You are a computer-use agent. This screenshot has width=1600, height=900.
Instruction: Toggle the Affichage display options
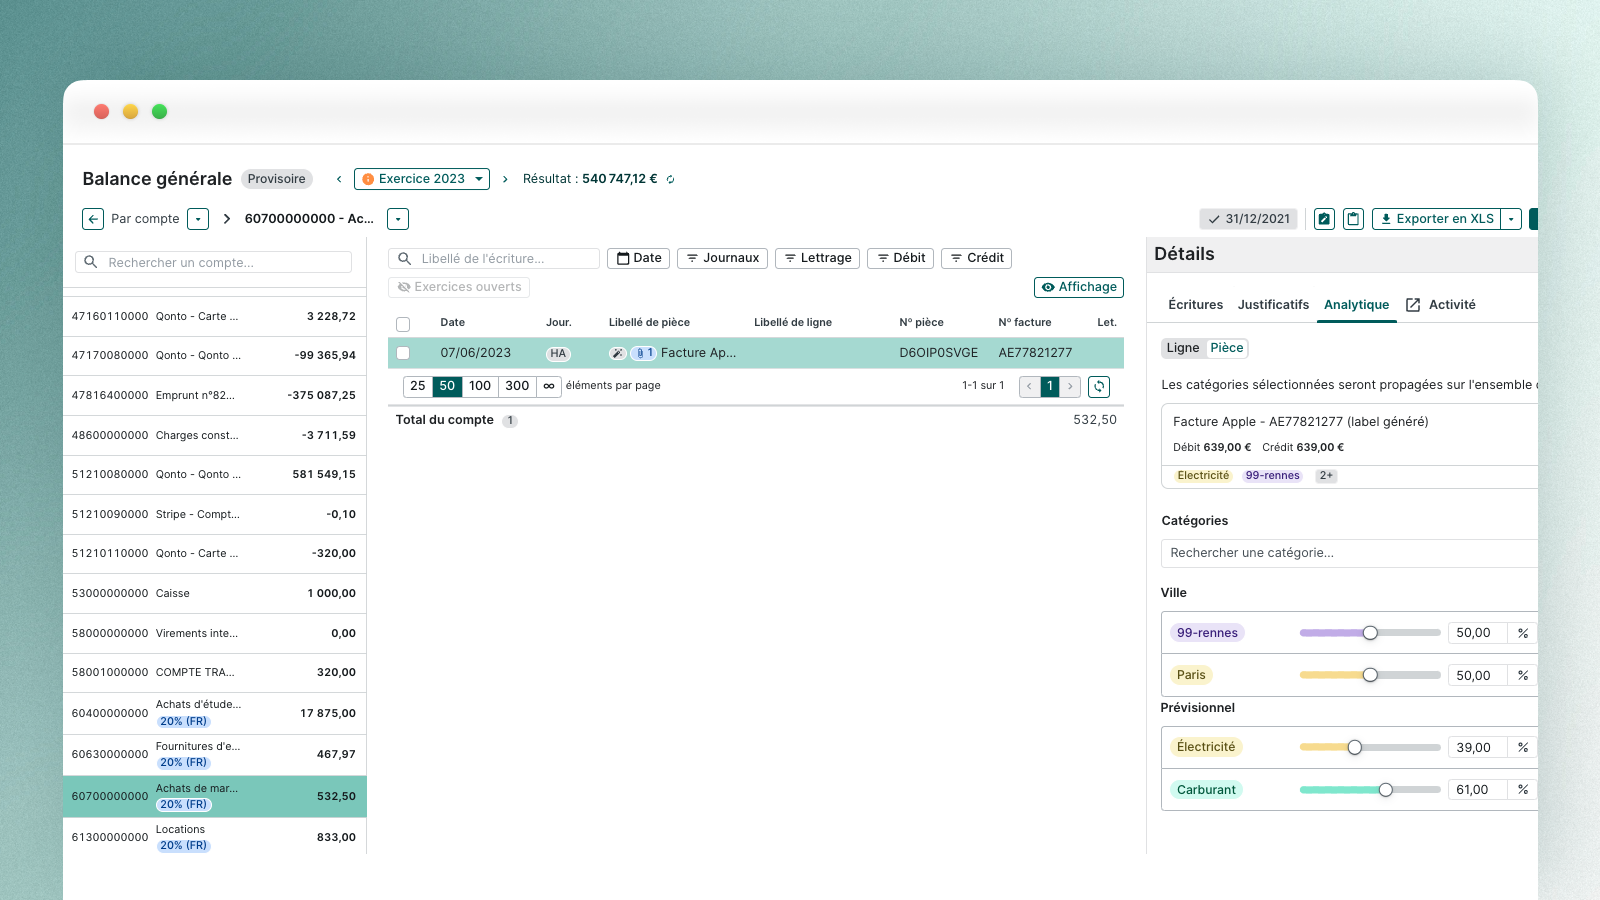[x=1079, y=287]
